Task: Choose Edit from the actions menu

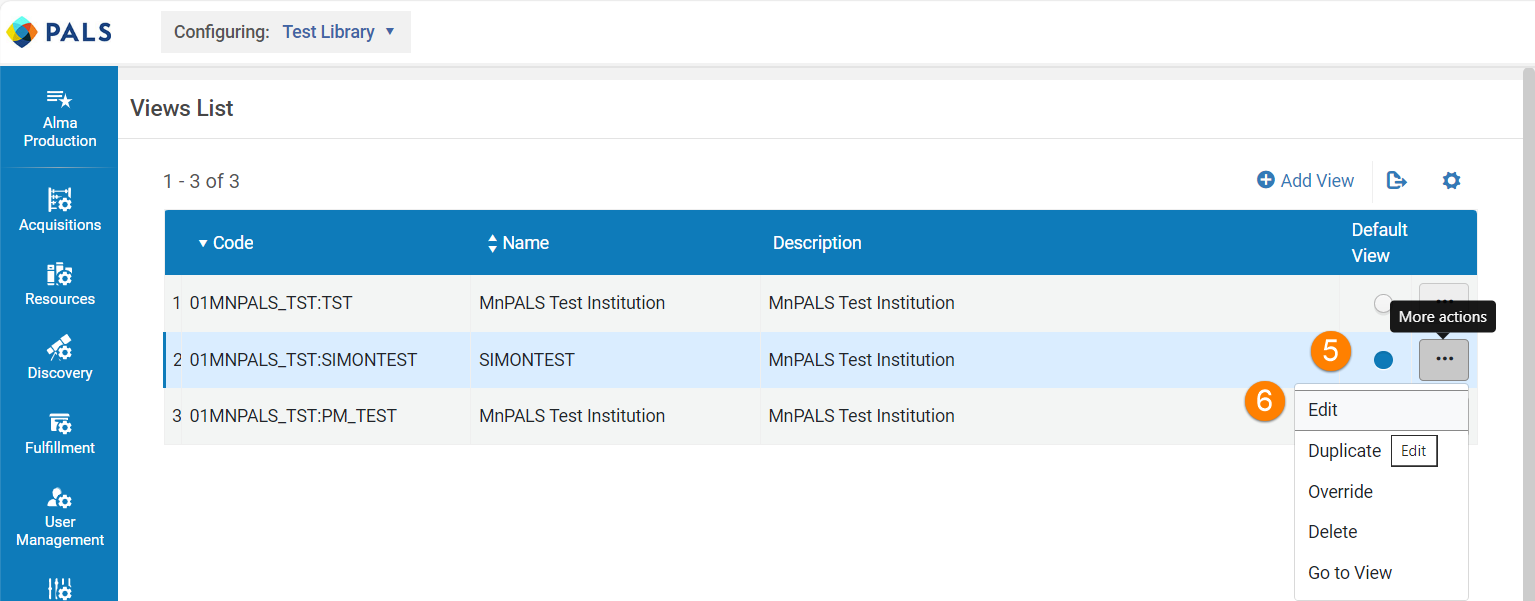Action: coord(1381,410)
